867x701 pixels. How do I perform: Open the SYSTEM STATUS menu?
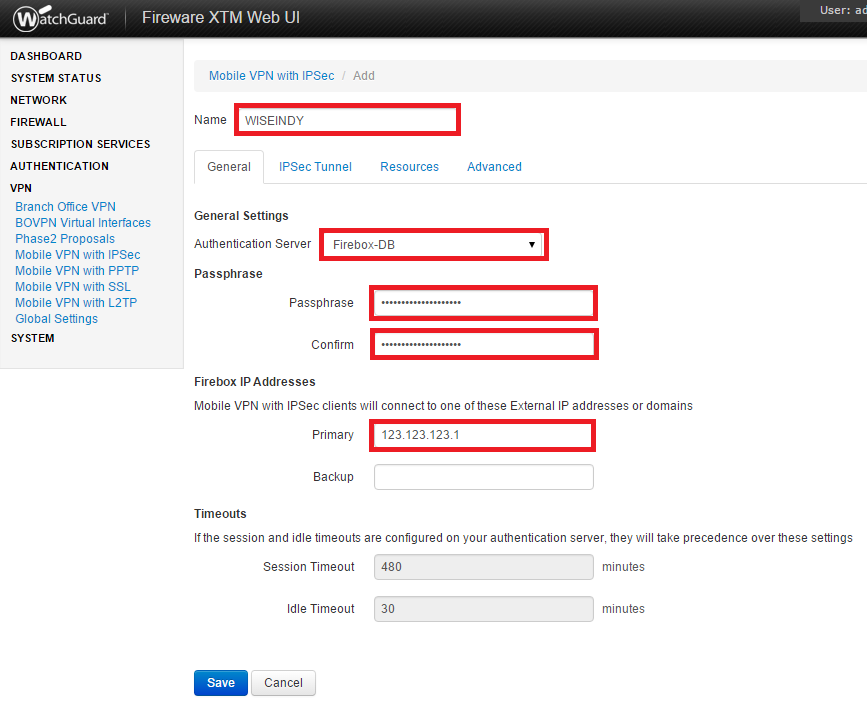tap(56, 78)
